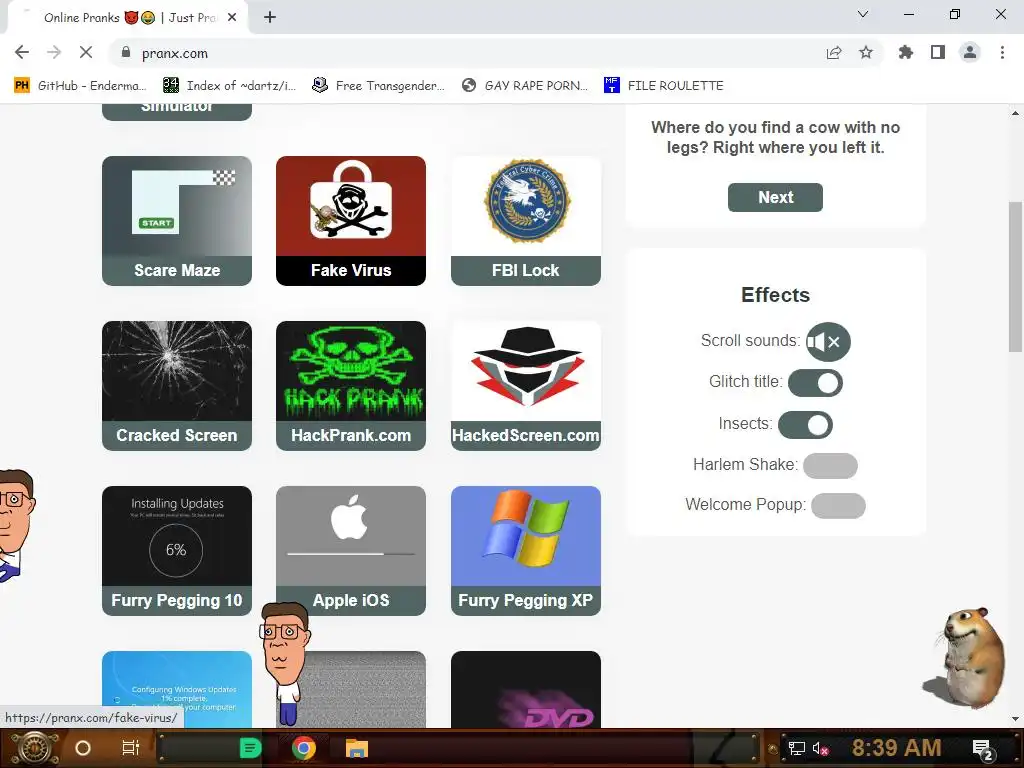Click the vertical scrollbar thumb
1024x768 pixels.
click(x=1015, y=277)
